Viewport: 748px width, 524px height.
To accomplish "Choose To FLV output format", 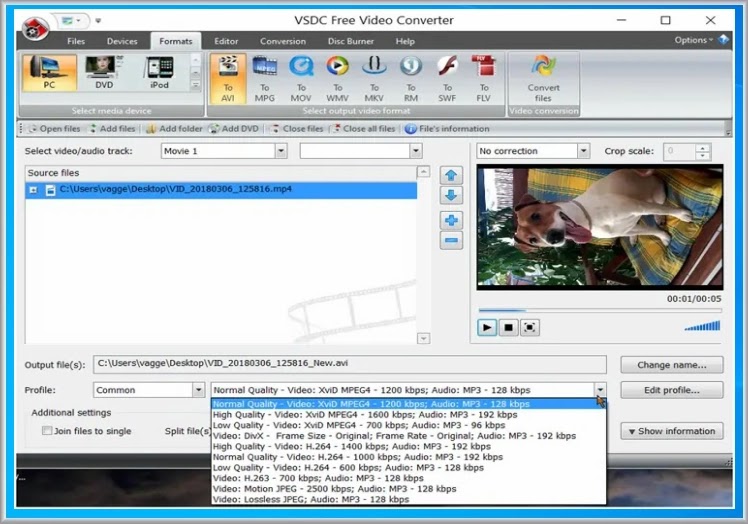I will point(483,79).
